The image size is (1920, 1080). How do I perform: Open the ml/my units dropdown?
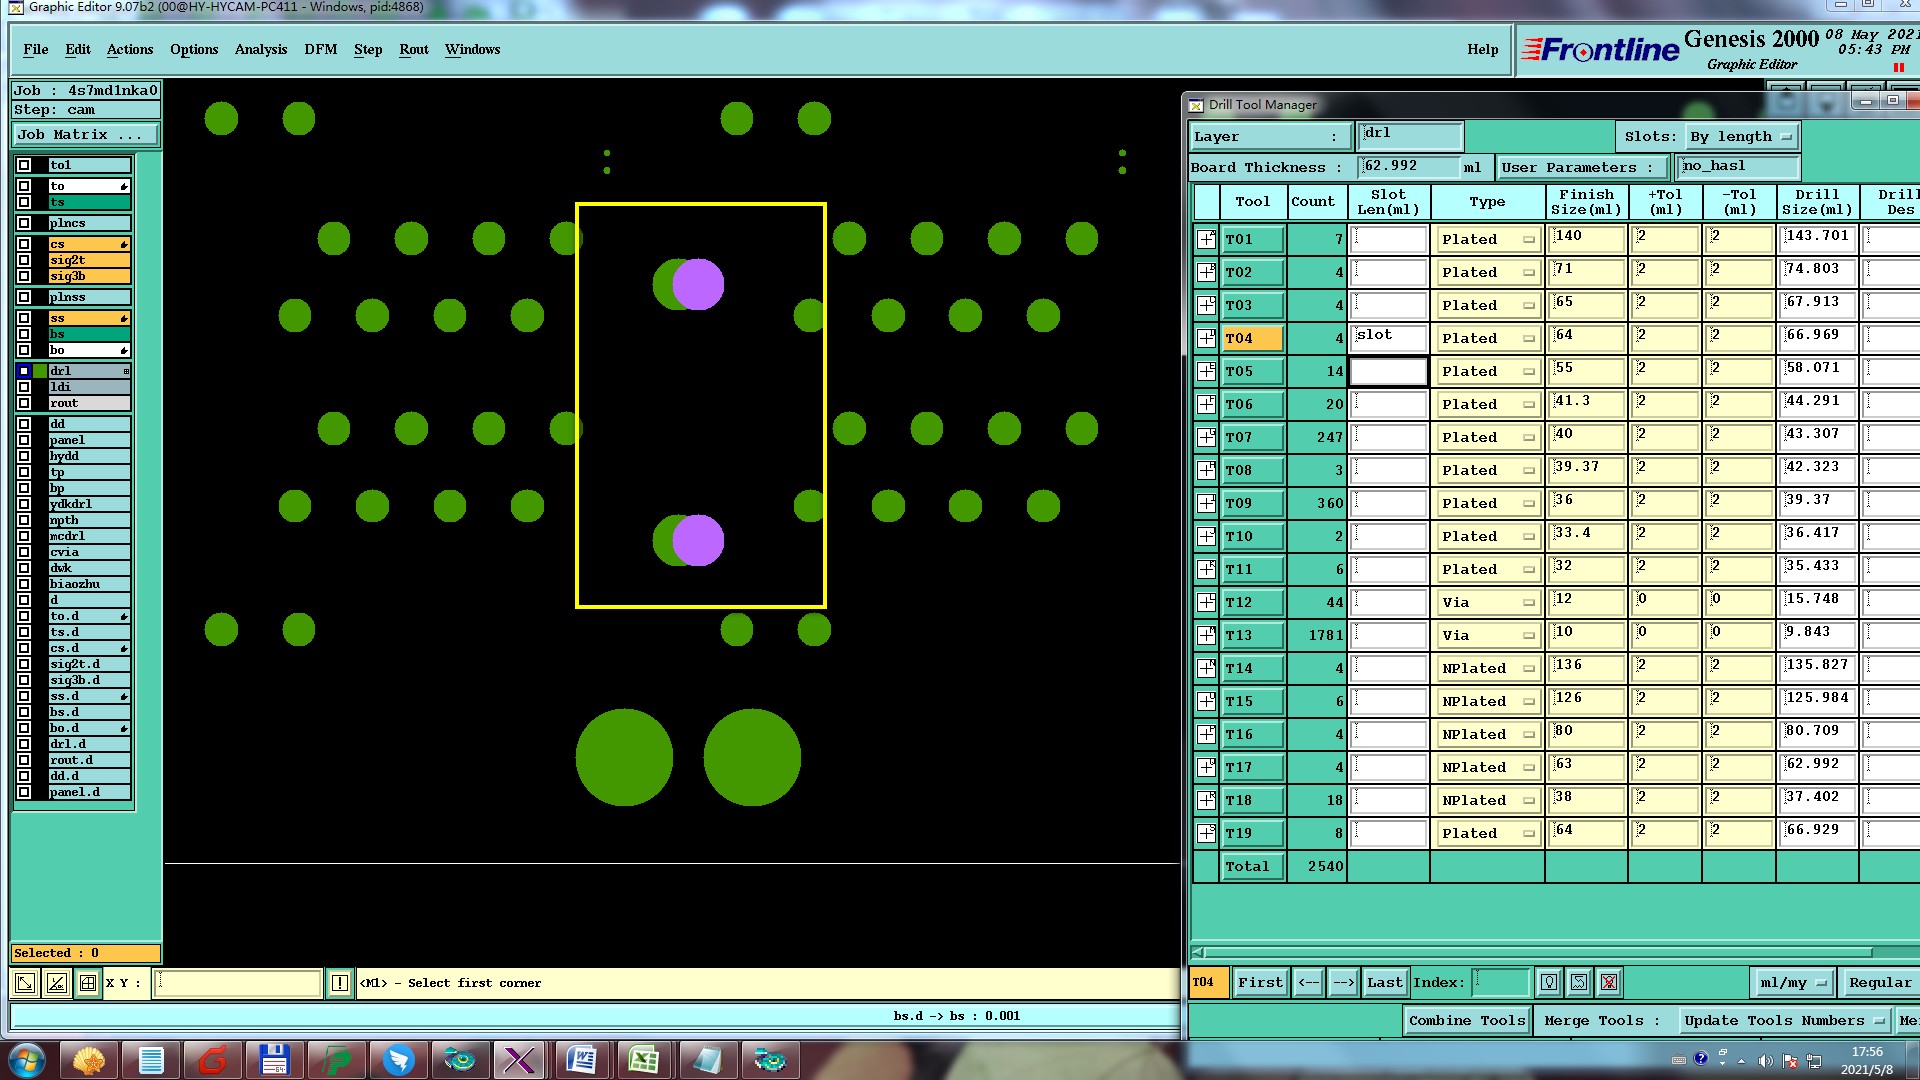1793,983
